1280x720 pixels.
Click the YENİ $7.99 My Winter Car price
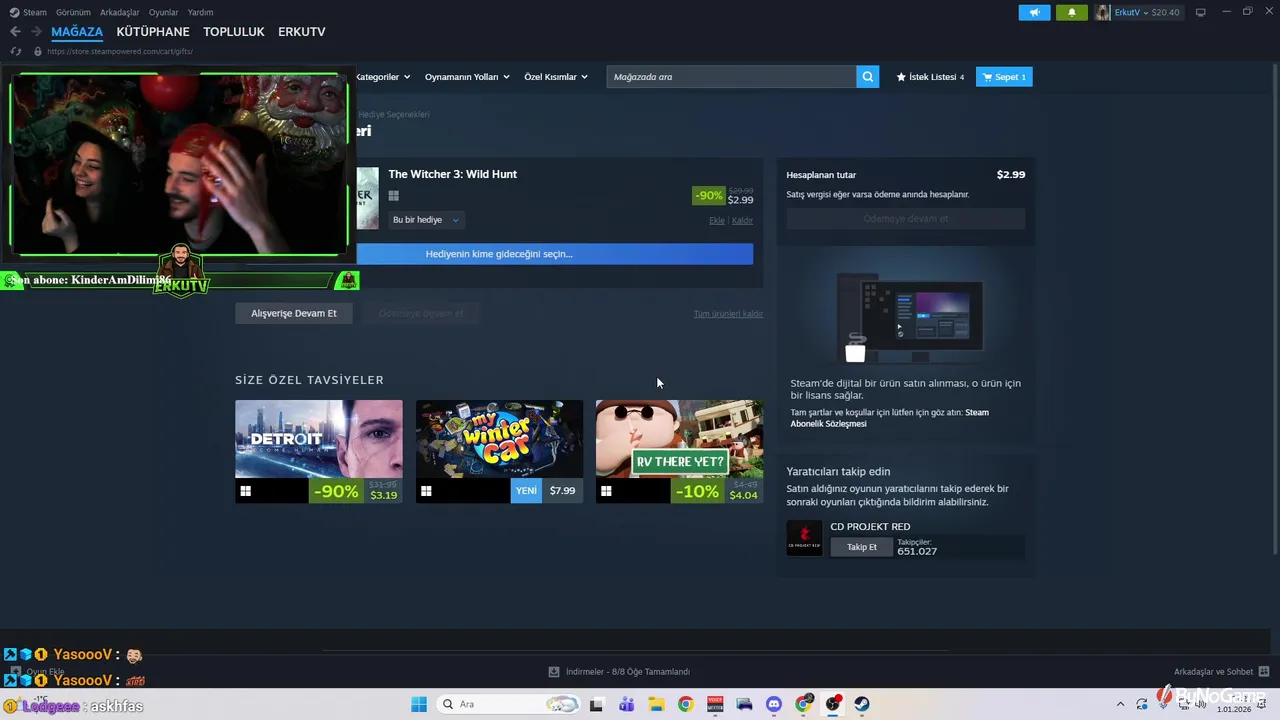click(x=546, y=491)
